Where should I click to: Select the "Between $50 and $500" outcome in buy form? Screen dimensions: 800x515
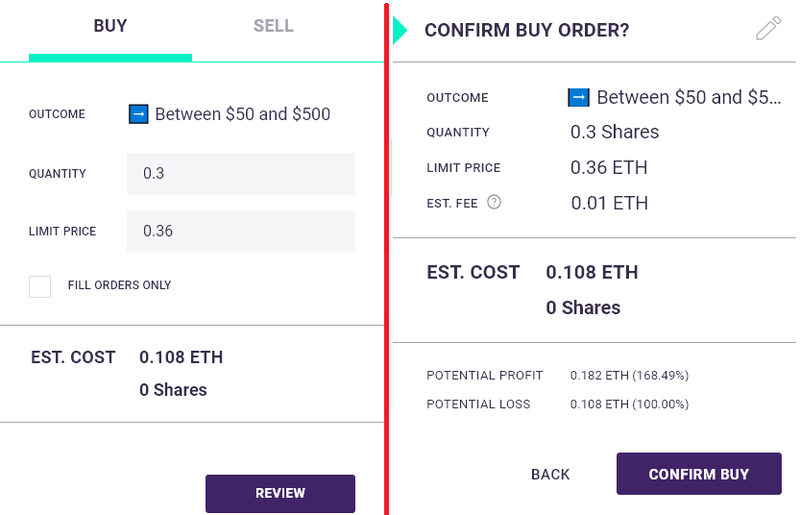click(242, 114)
